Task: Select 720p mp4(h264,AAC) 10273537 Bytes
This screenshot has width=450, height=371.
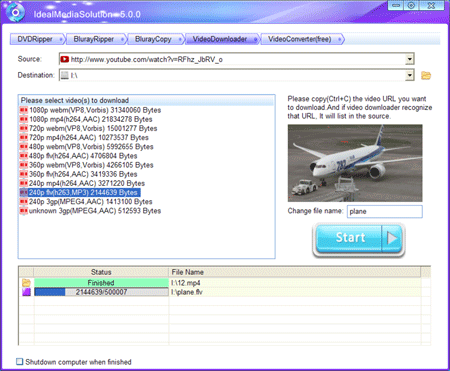Action: (89, 137)
